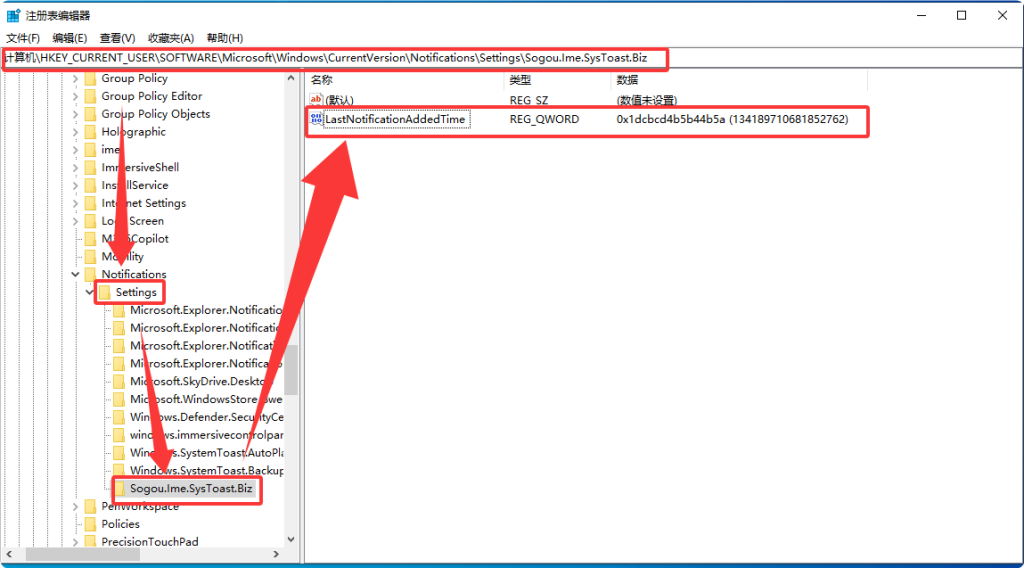Open the 查看(V) menu

[x=117, y=38]
